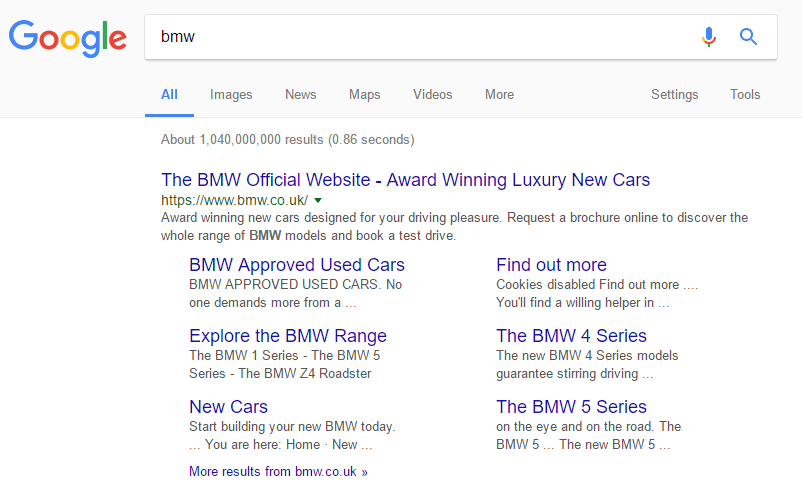Click the Award winning new cars description
This screenshot has height=500, width=802.
point(454,226)
